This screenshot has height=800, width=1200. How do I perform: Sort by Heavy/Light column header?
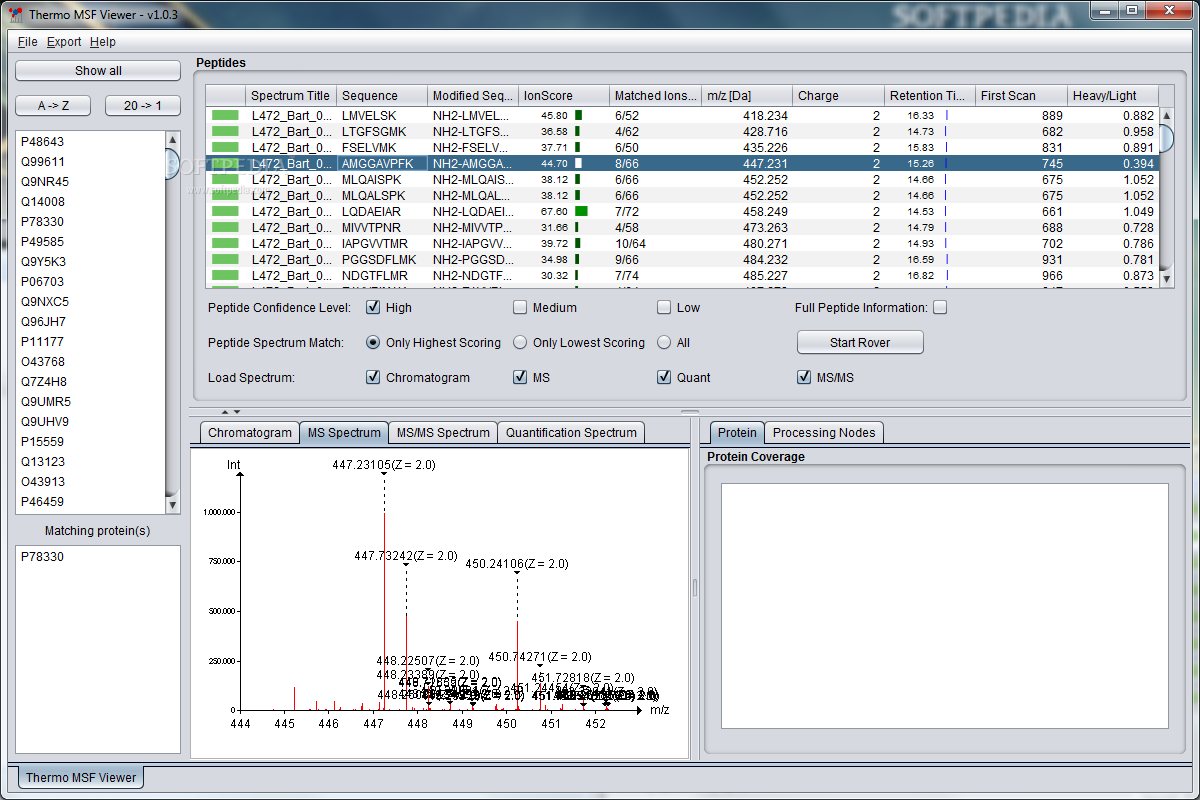pyautogui.click(x=1113, y=96)
